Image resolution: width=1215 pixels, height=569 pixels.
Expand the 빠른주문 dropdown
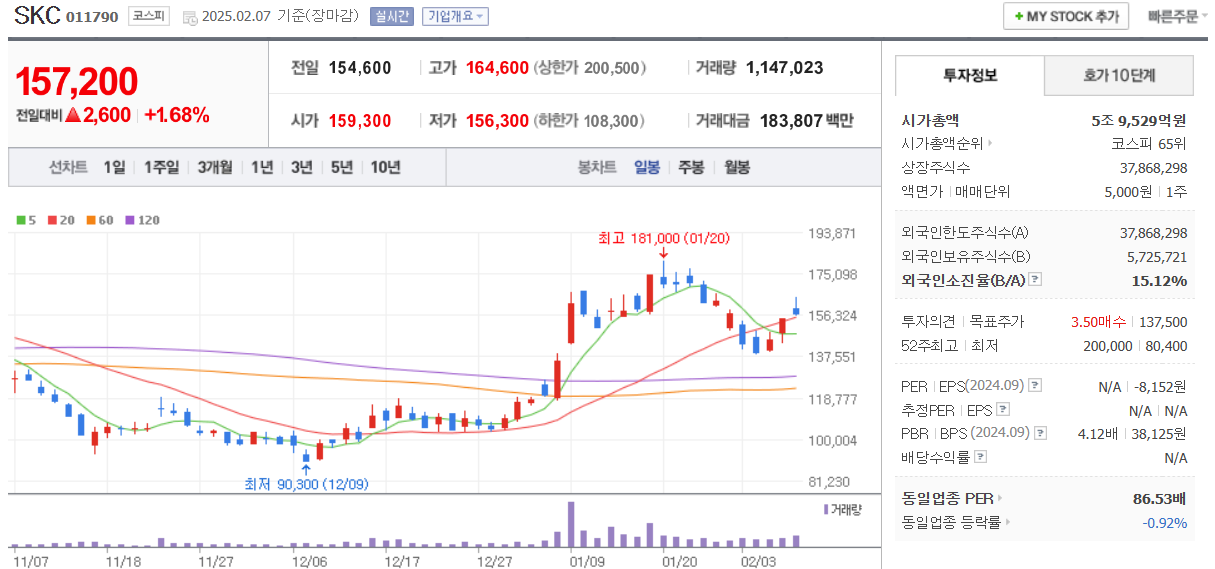pyautogui.click(x=1178, y=17)
